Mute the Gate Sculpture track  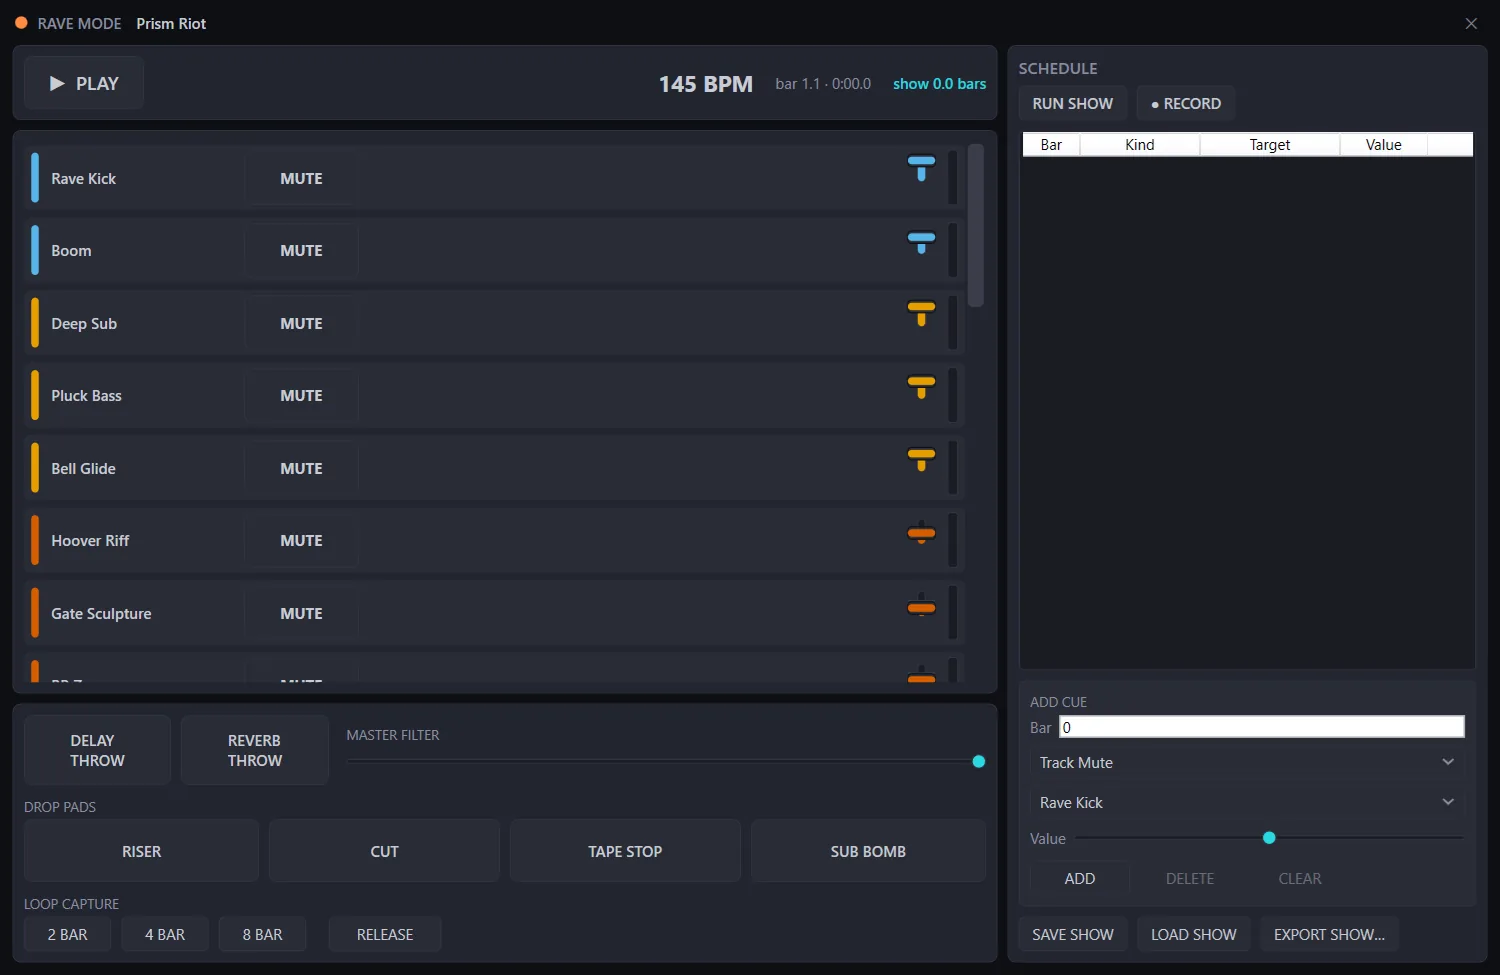click(301, 613)
